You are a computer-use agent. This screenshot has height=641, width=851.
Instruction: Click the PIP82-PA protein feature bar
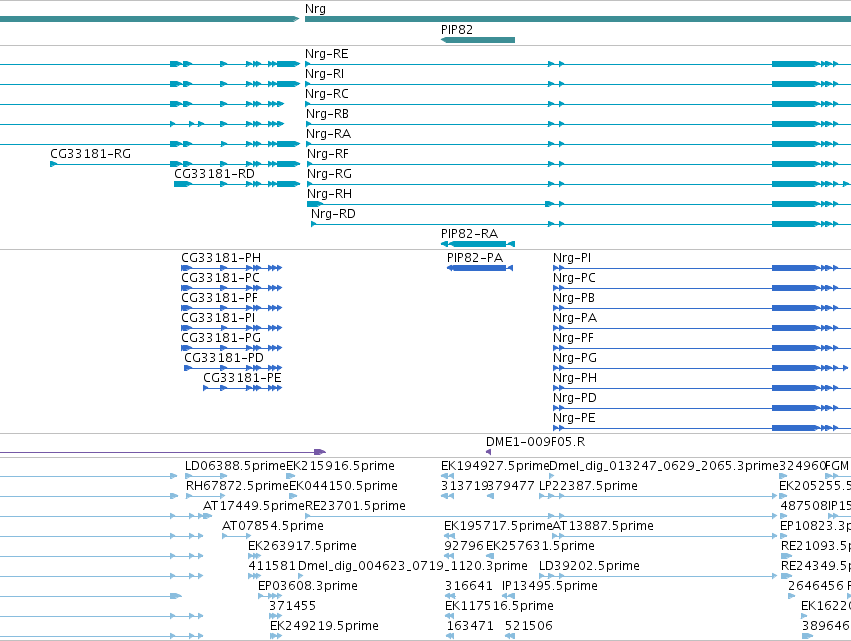click(x=480, y=268)
